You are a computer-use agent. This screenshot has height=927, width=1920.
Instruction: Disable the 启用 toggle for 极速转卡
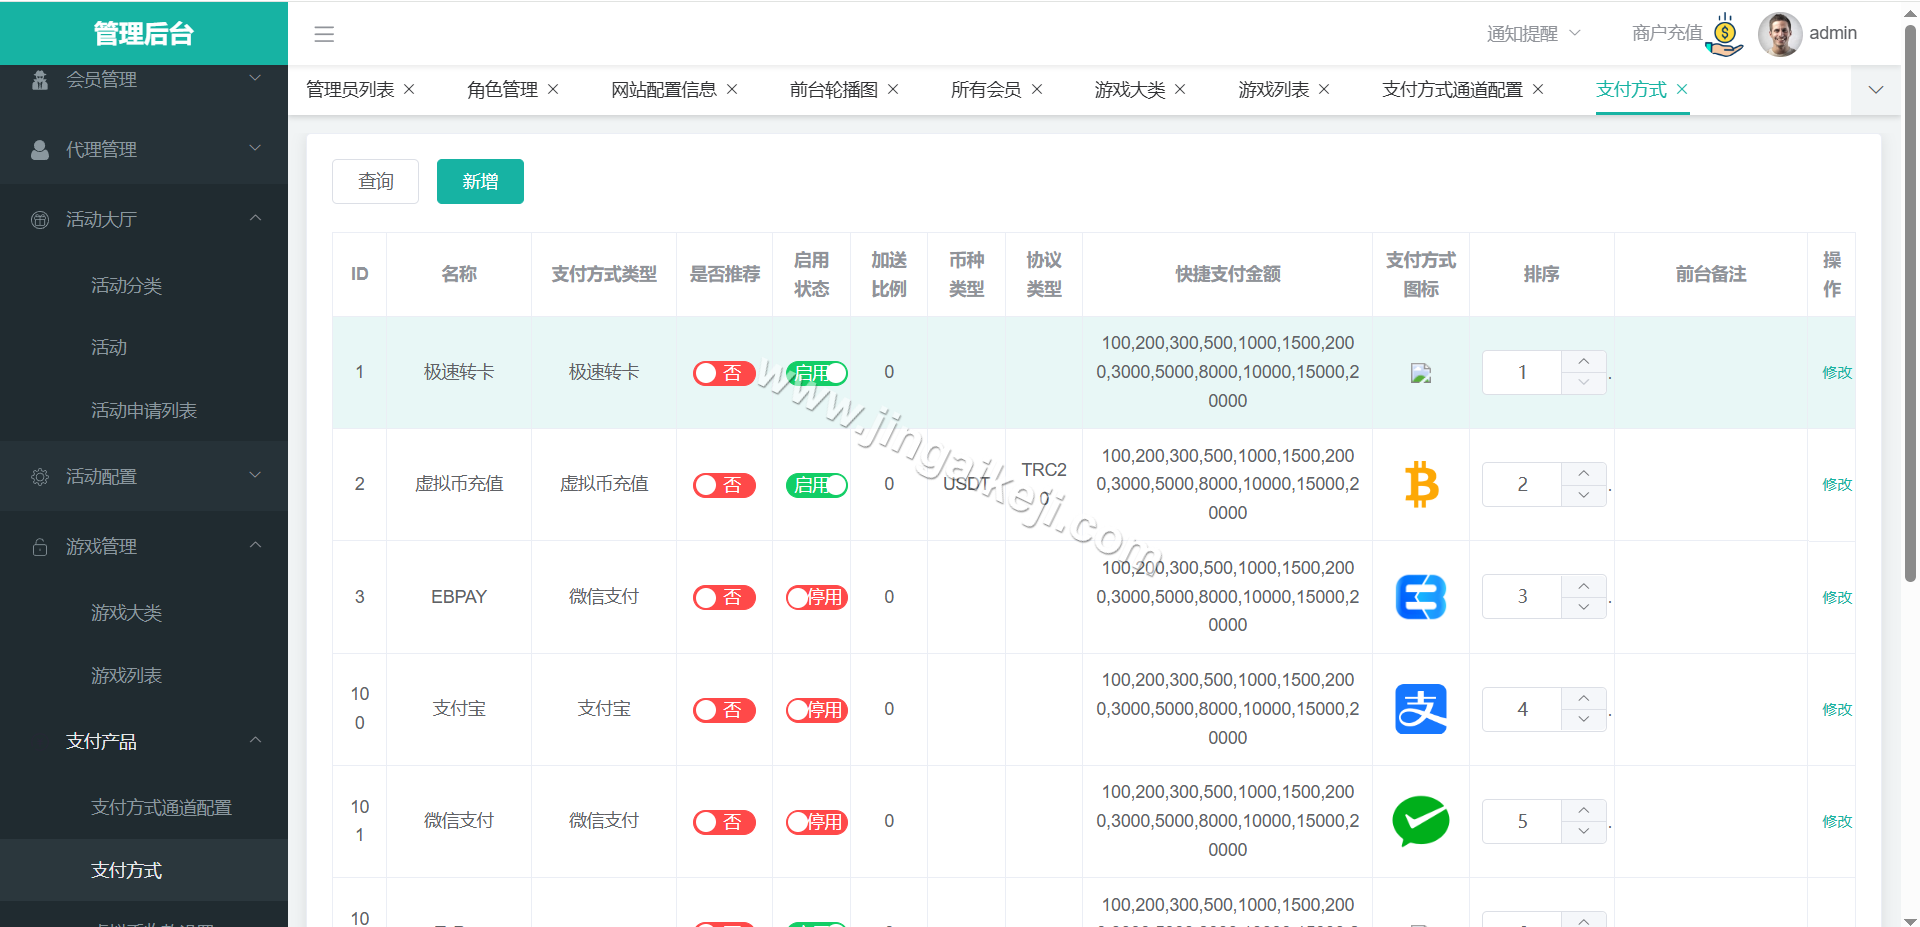[815, 372]
